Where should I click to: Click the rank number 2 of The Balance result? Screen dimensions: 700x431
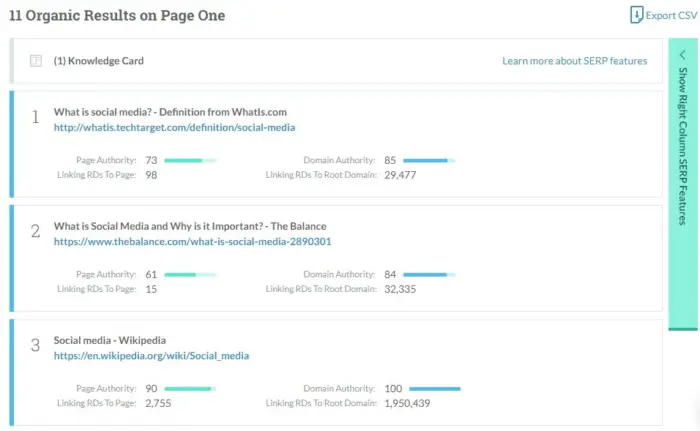pos(35,231)
